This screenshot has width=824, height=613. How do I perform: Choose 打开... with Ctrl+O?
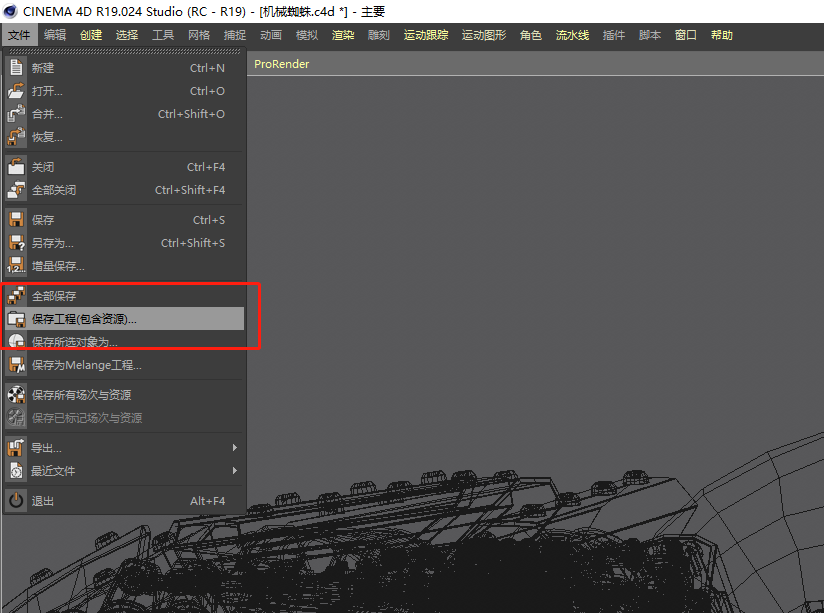tap(125, 91)
